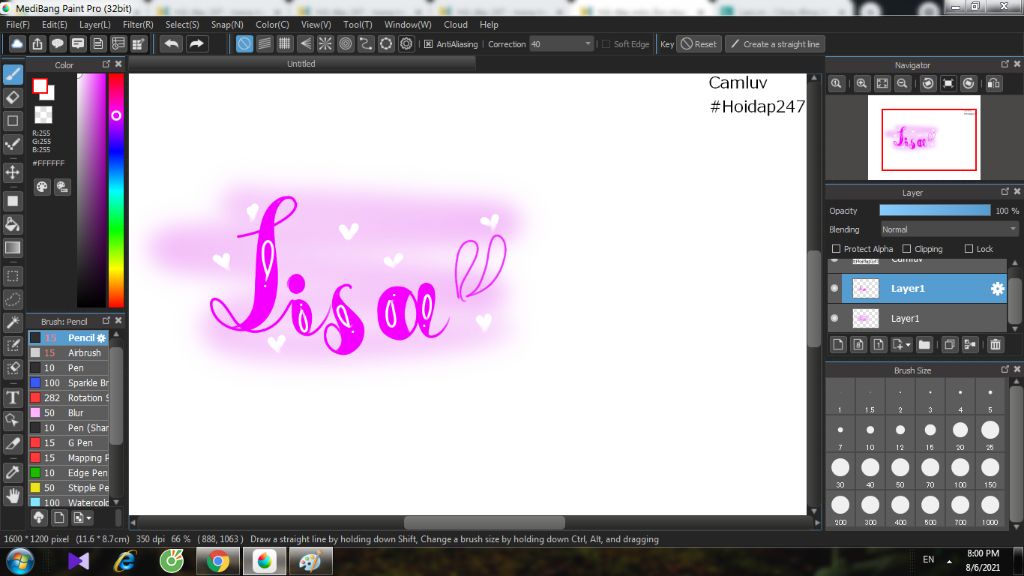Click the Undo arrow icon
This screenshot has height=576, width=1024.
point(172,44)
